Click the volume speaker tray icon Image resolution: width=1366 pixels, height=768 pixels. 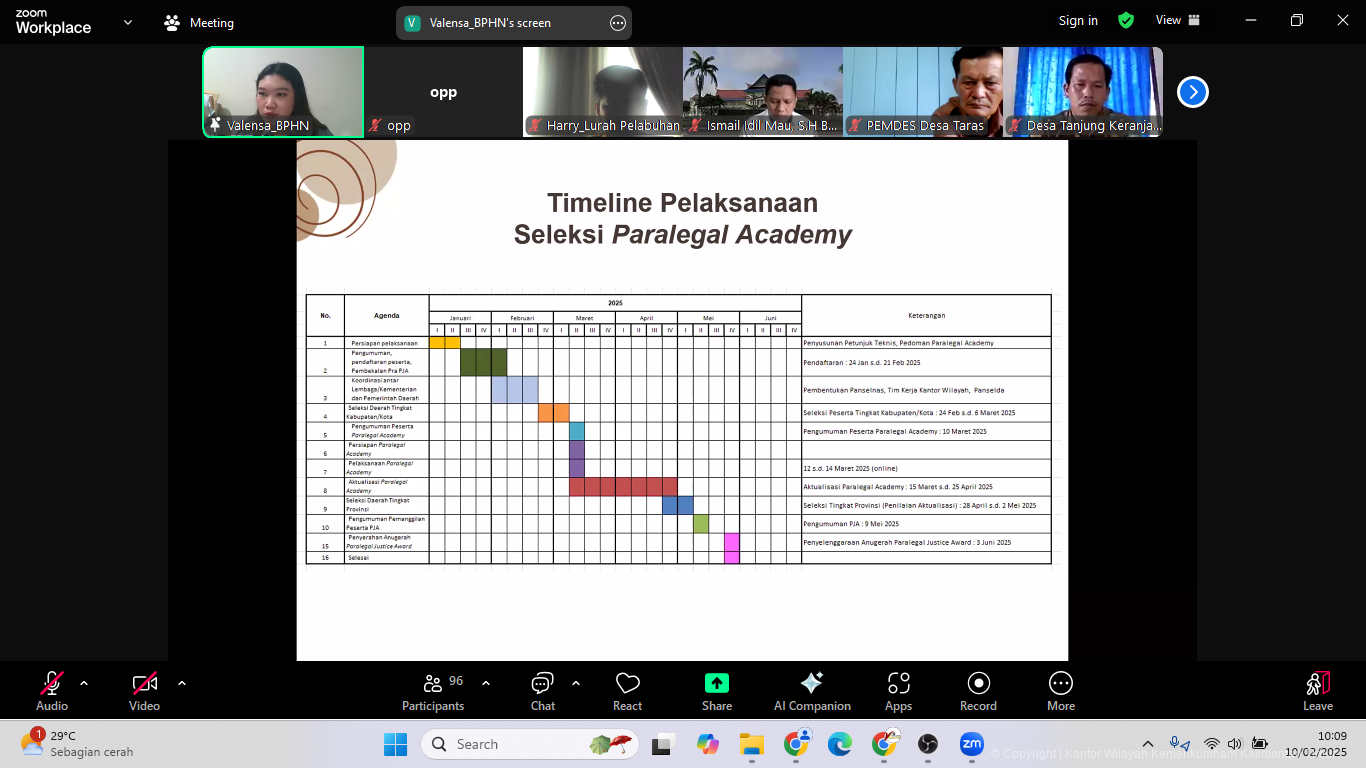pyautogui.click(x=1235, y=744)
